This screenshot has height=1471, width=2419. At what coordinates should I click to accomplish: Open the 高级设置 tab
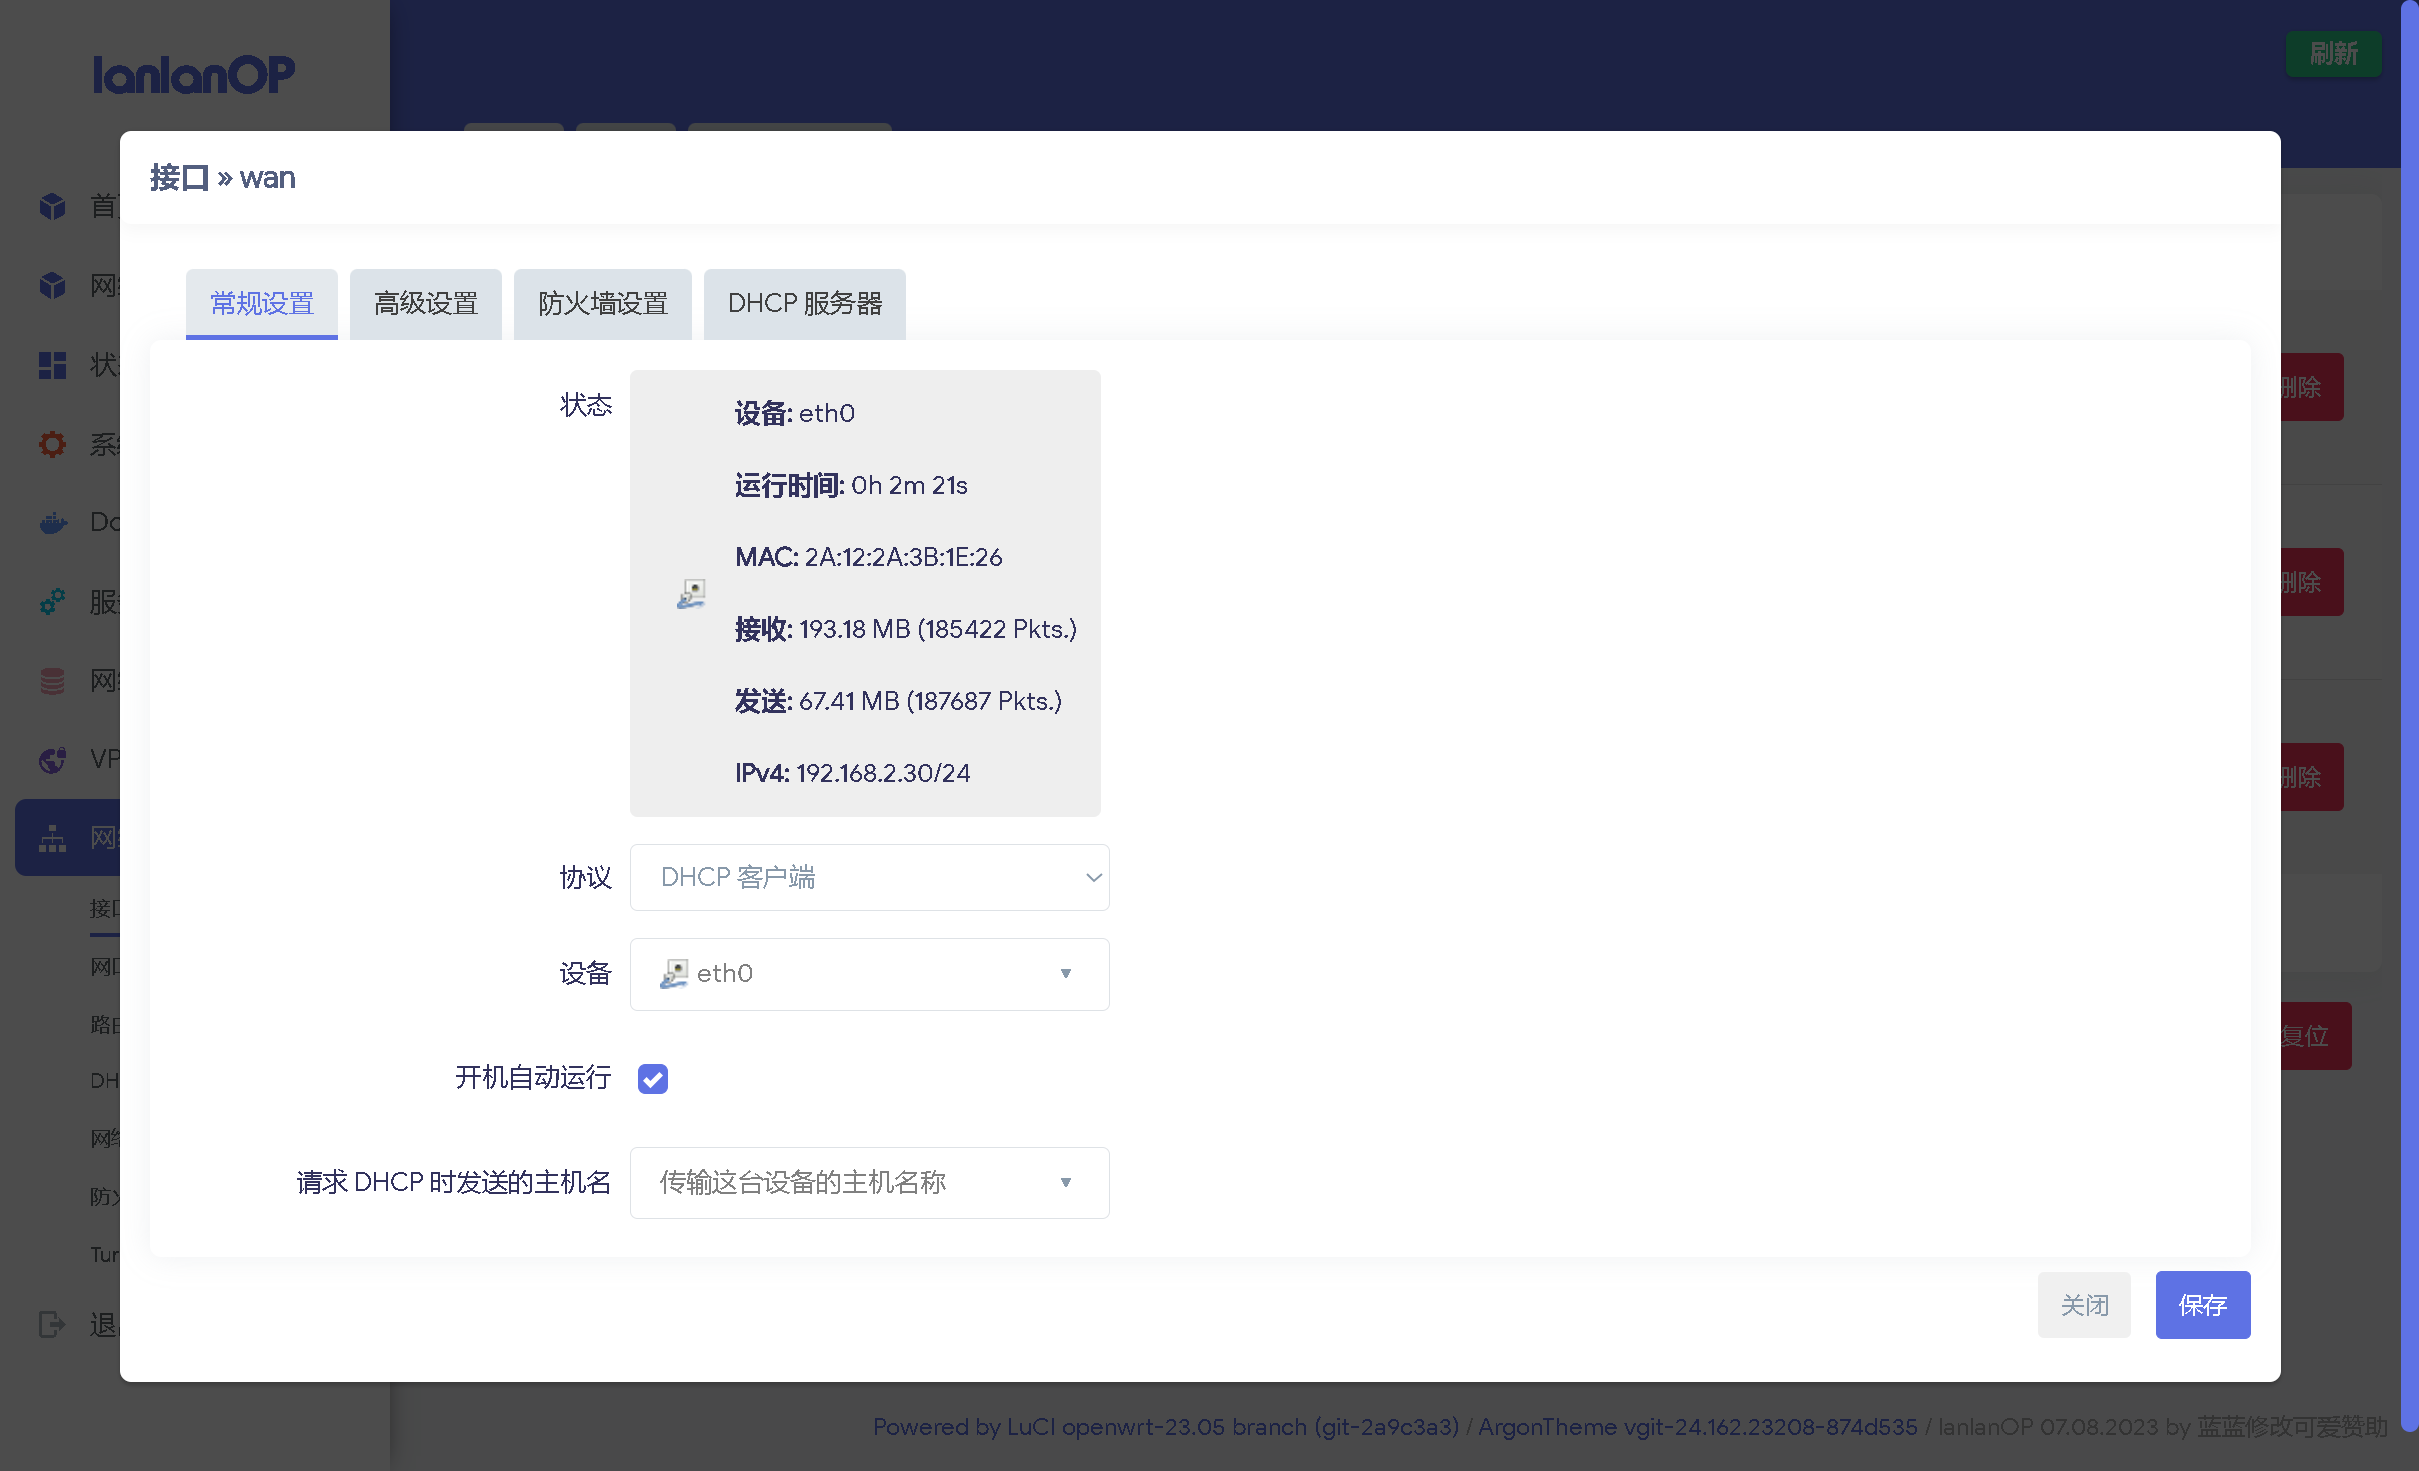click(426, 303)
